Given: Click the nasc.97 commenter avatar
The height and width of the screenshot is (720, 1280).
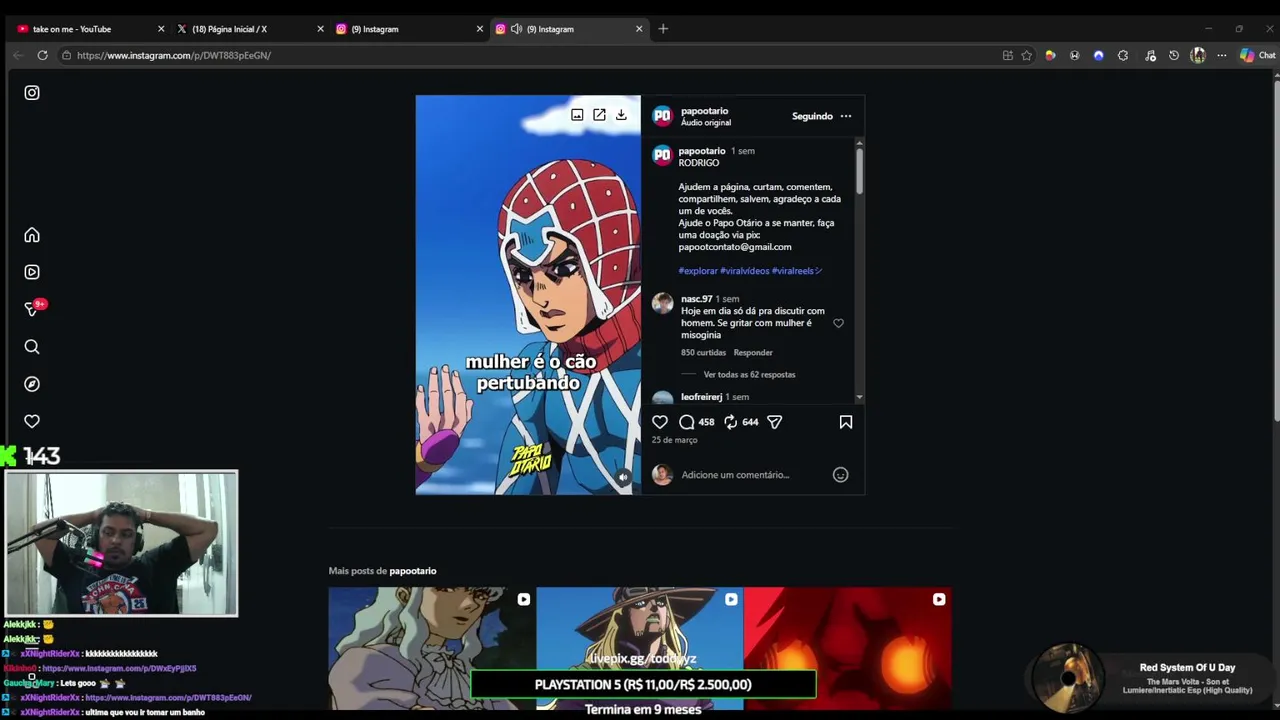Looking at the screenshot, I should (x=662, y=304).
